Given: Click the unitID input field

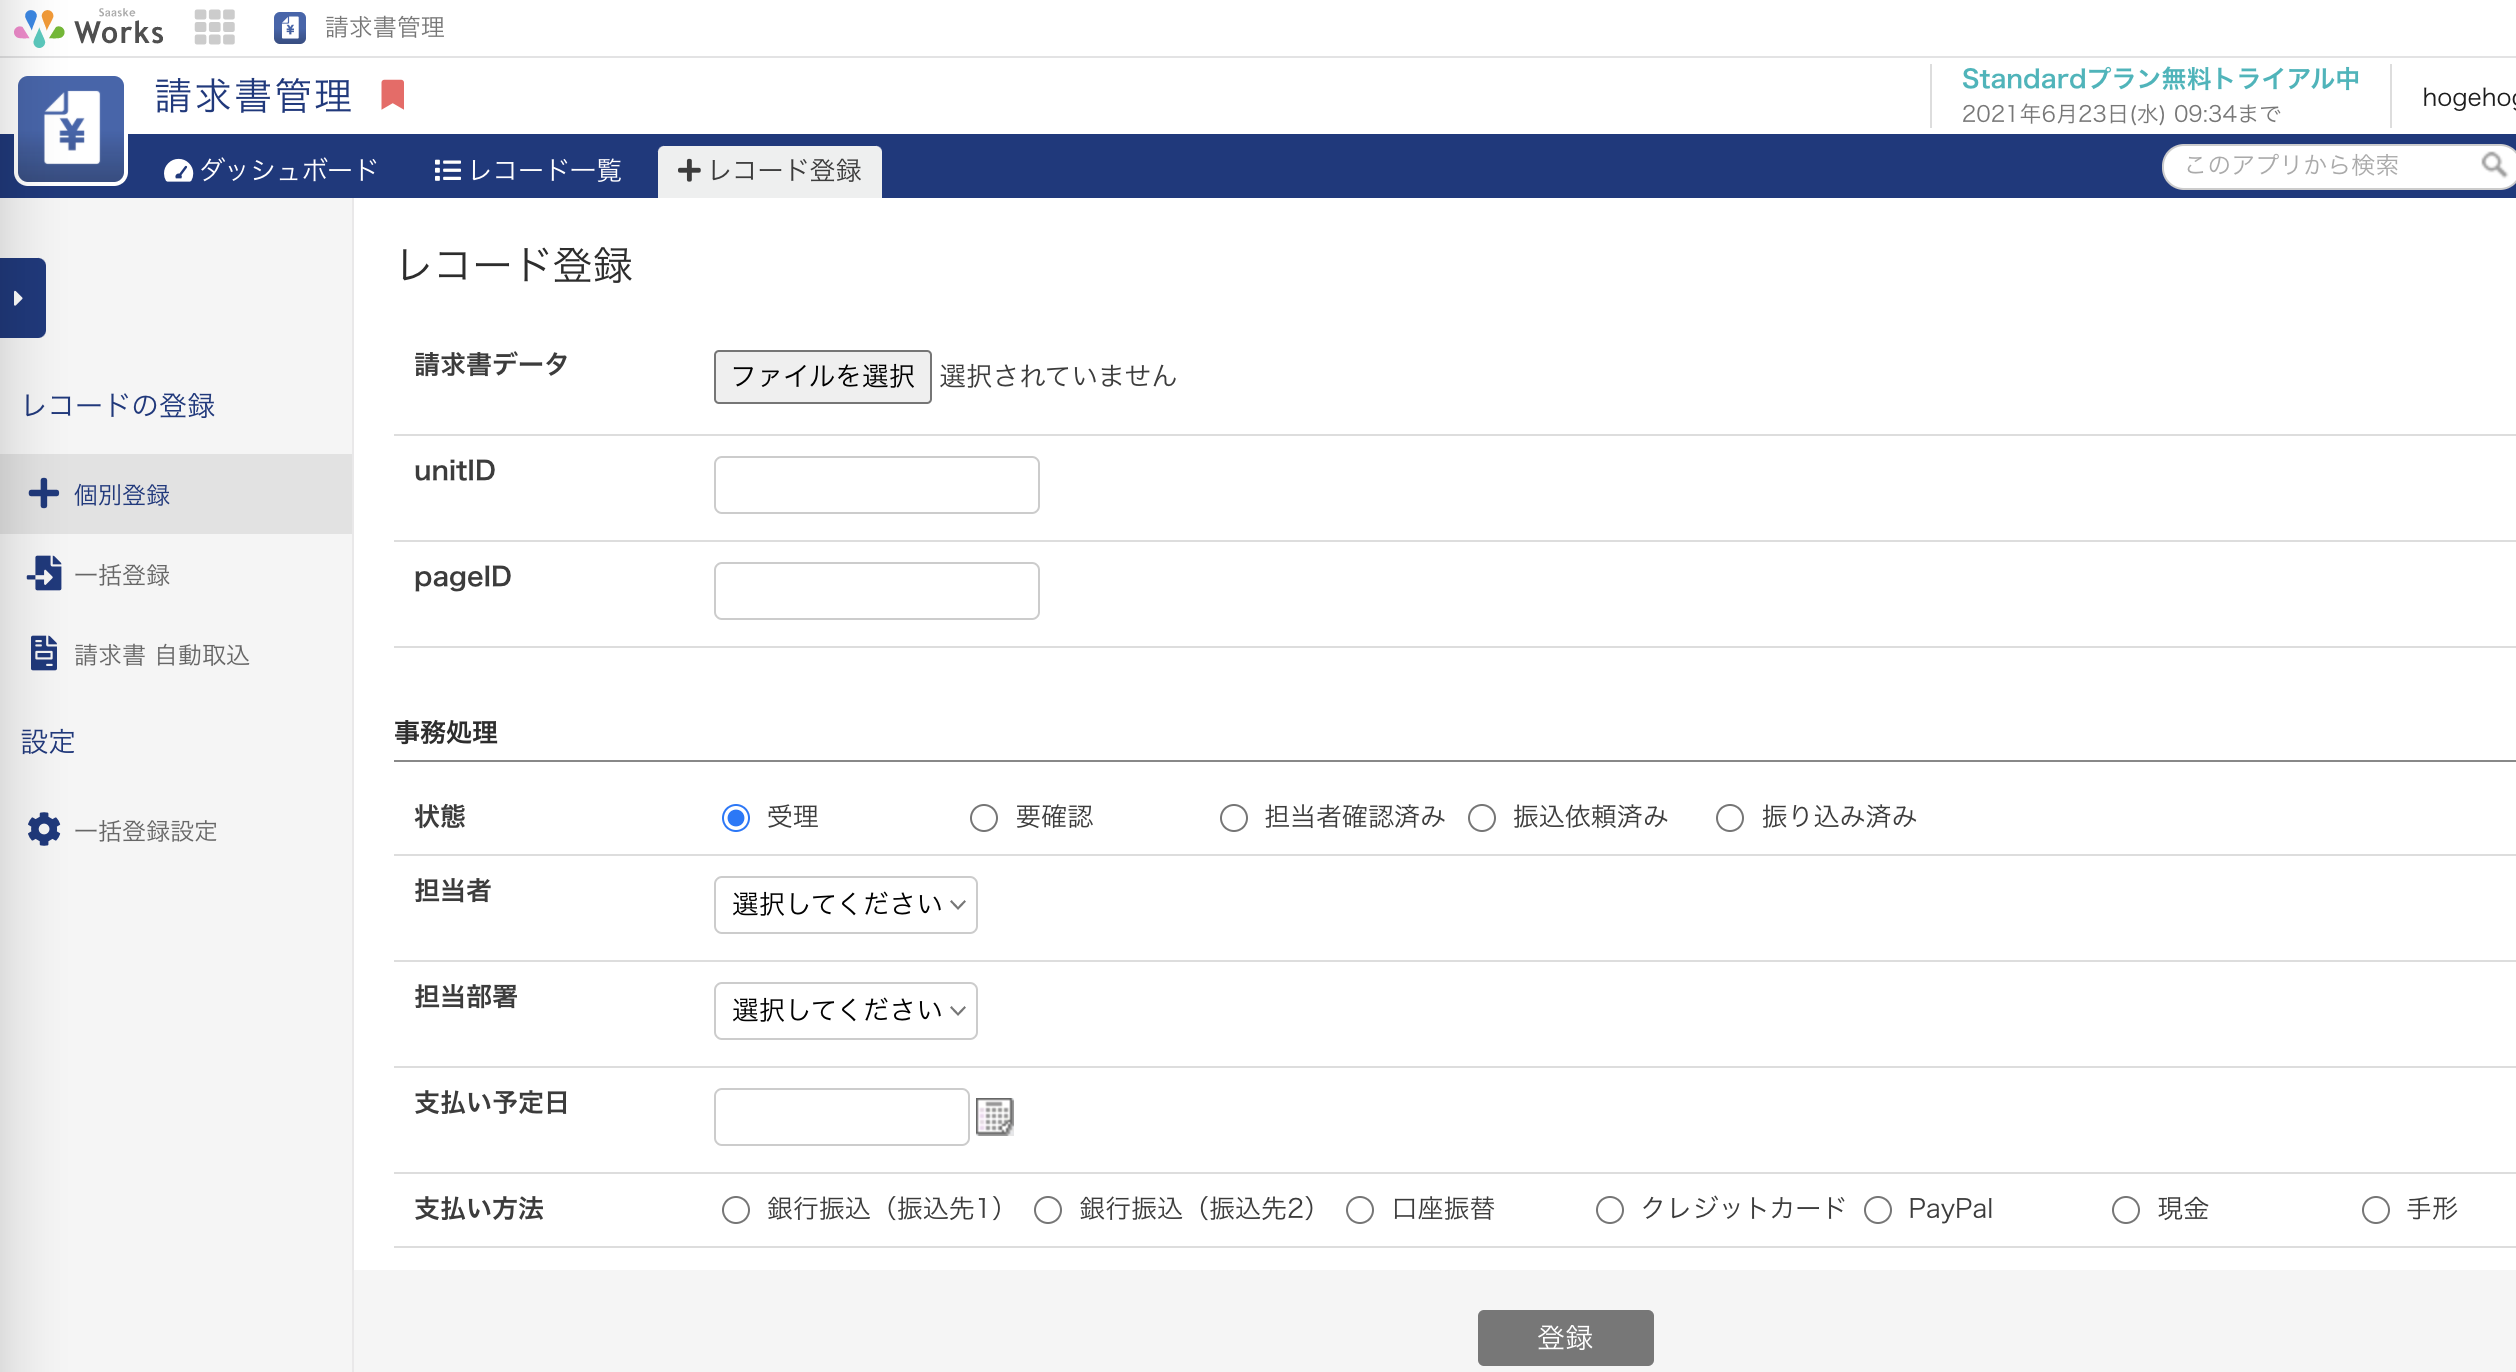Looking at the screenshot, I should coord(876,485).
